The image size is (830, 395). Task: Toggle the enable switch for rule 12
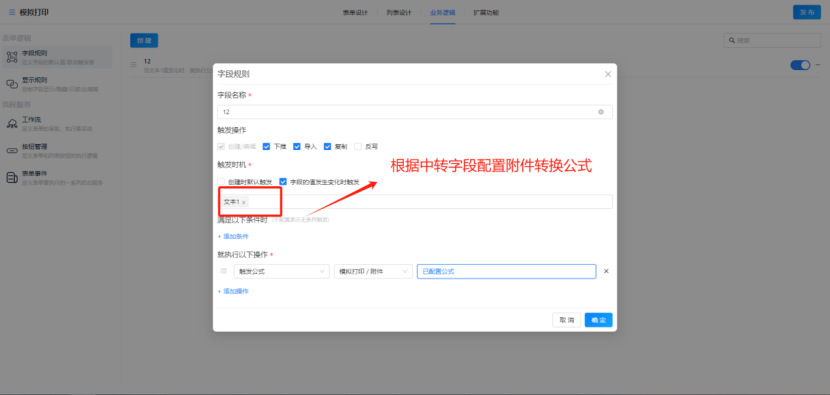tap(800, 65)
